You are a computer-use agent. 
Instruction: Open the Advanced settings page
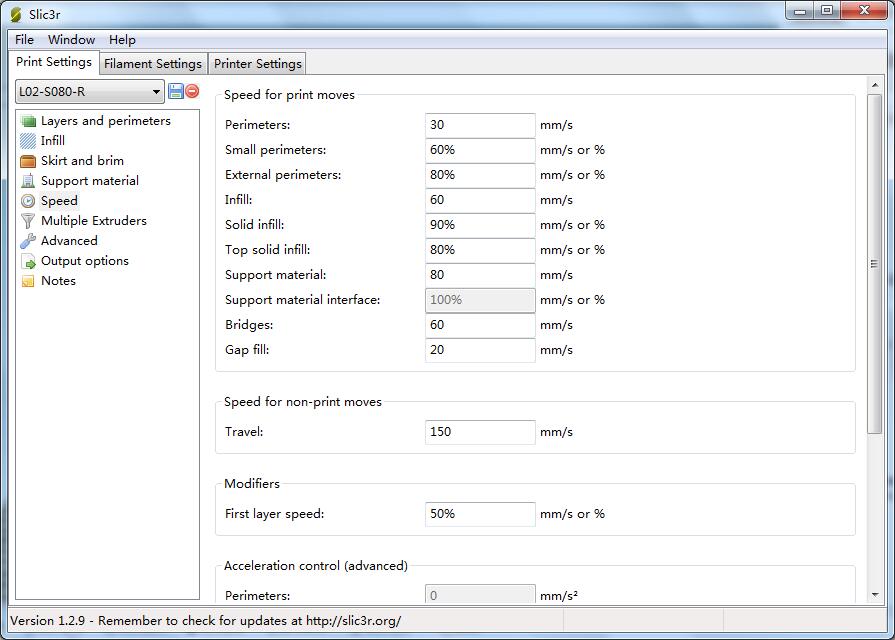tap(69, 241)
